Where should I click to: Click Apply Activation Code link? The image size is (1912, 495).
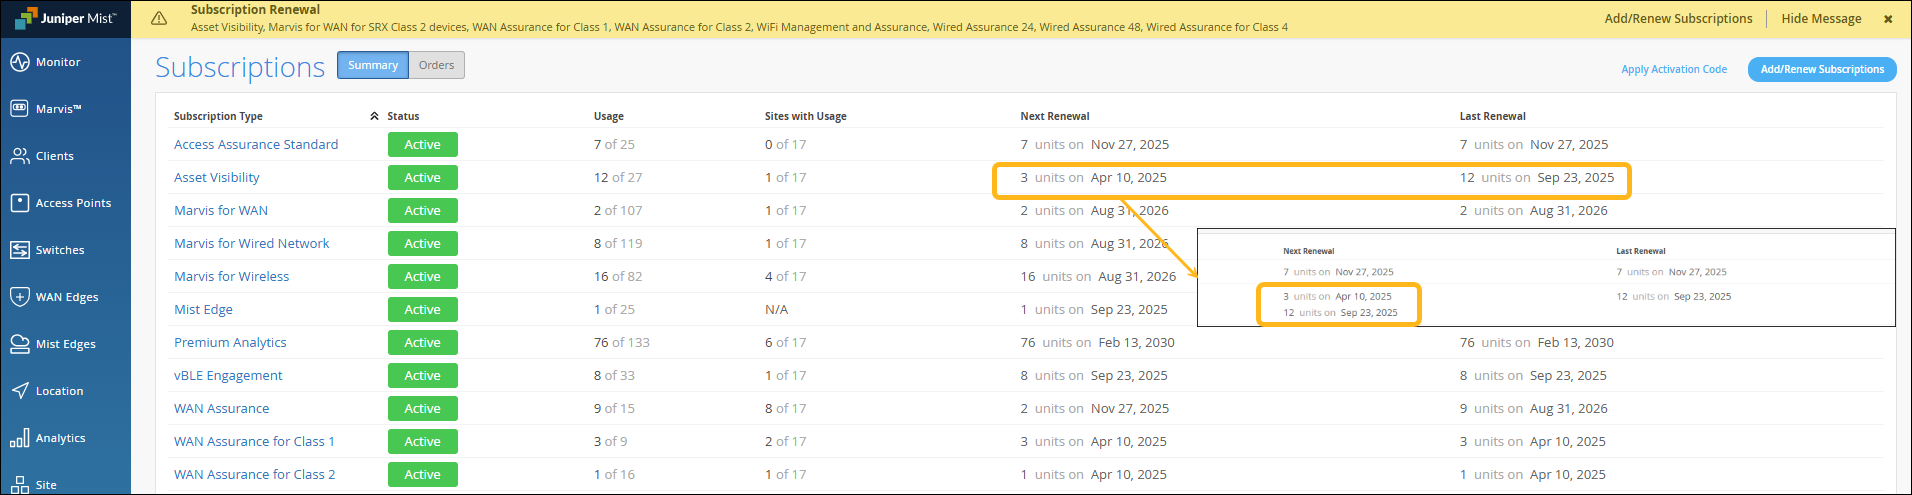point(1673,69)
